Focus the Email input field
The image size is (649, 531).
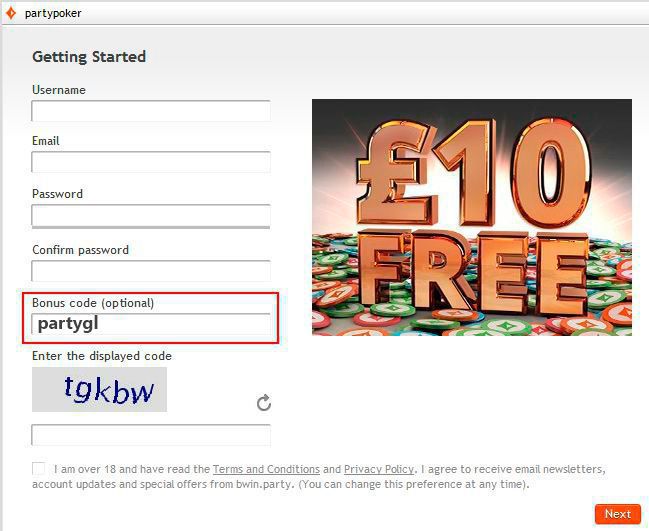pos(151,162)
